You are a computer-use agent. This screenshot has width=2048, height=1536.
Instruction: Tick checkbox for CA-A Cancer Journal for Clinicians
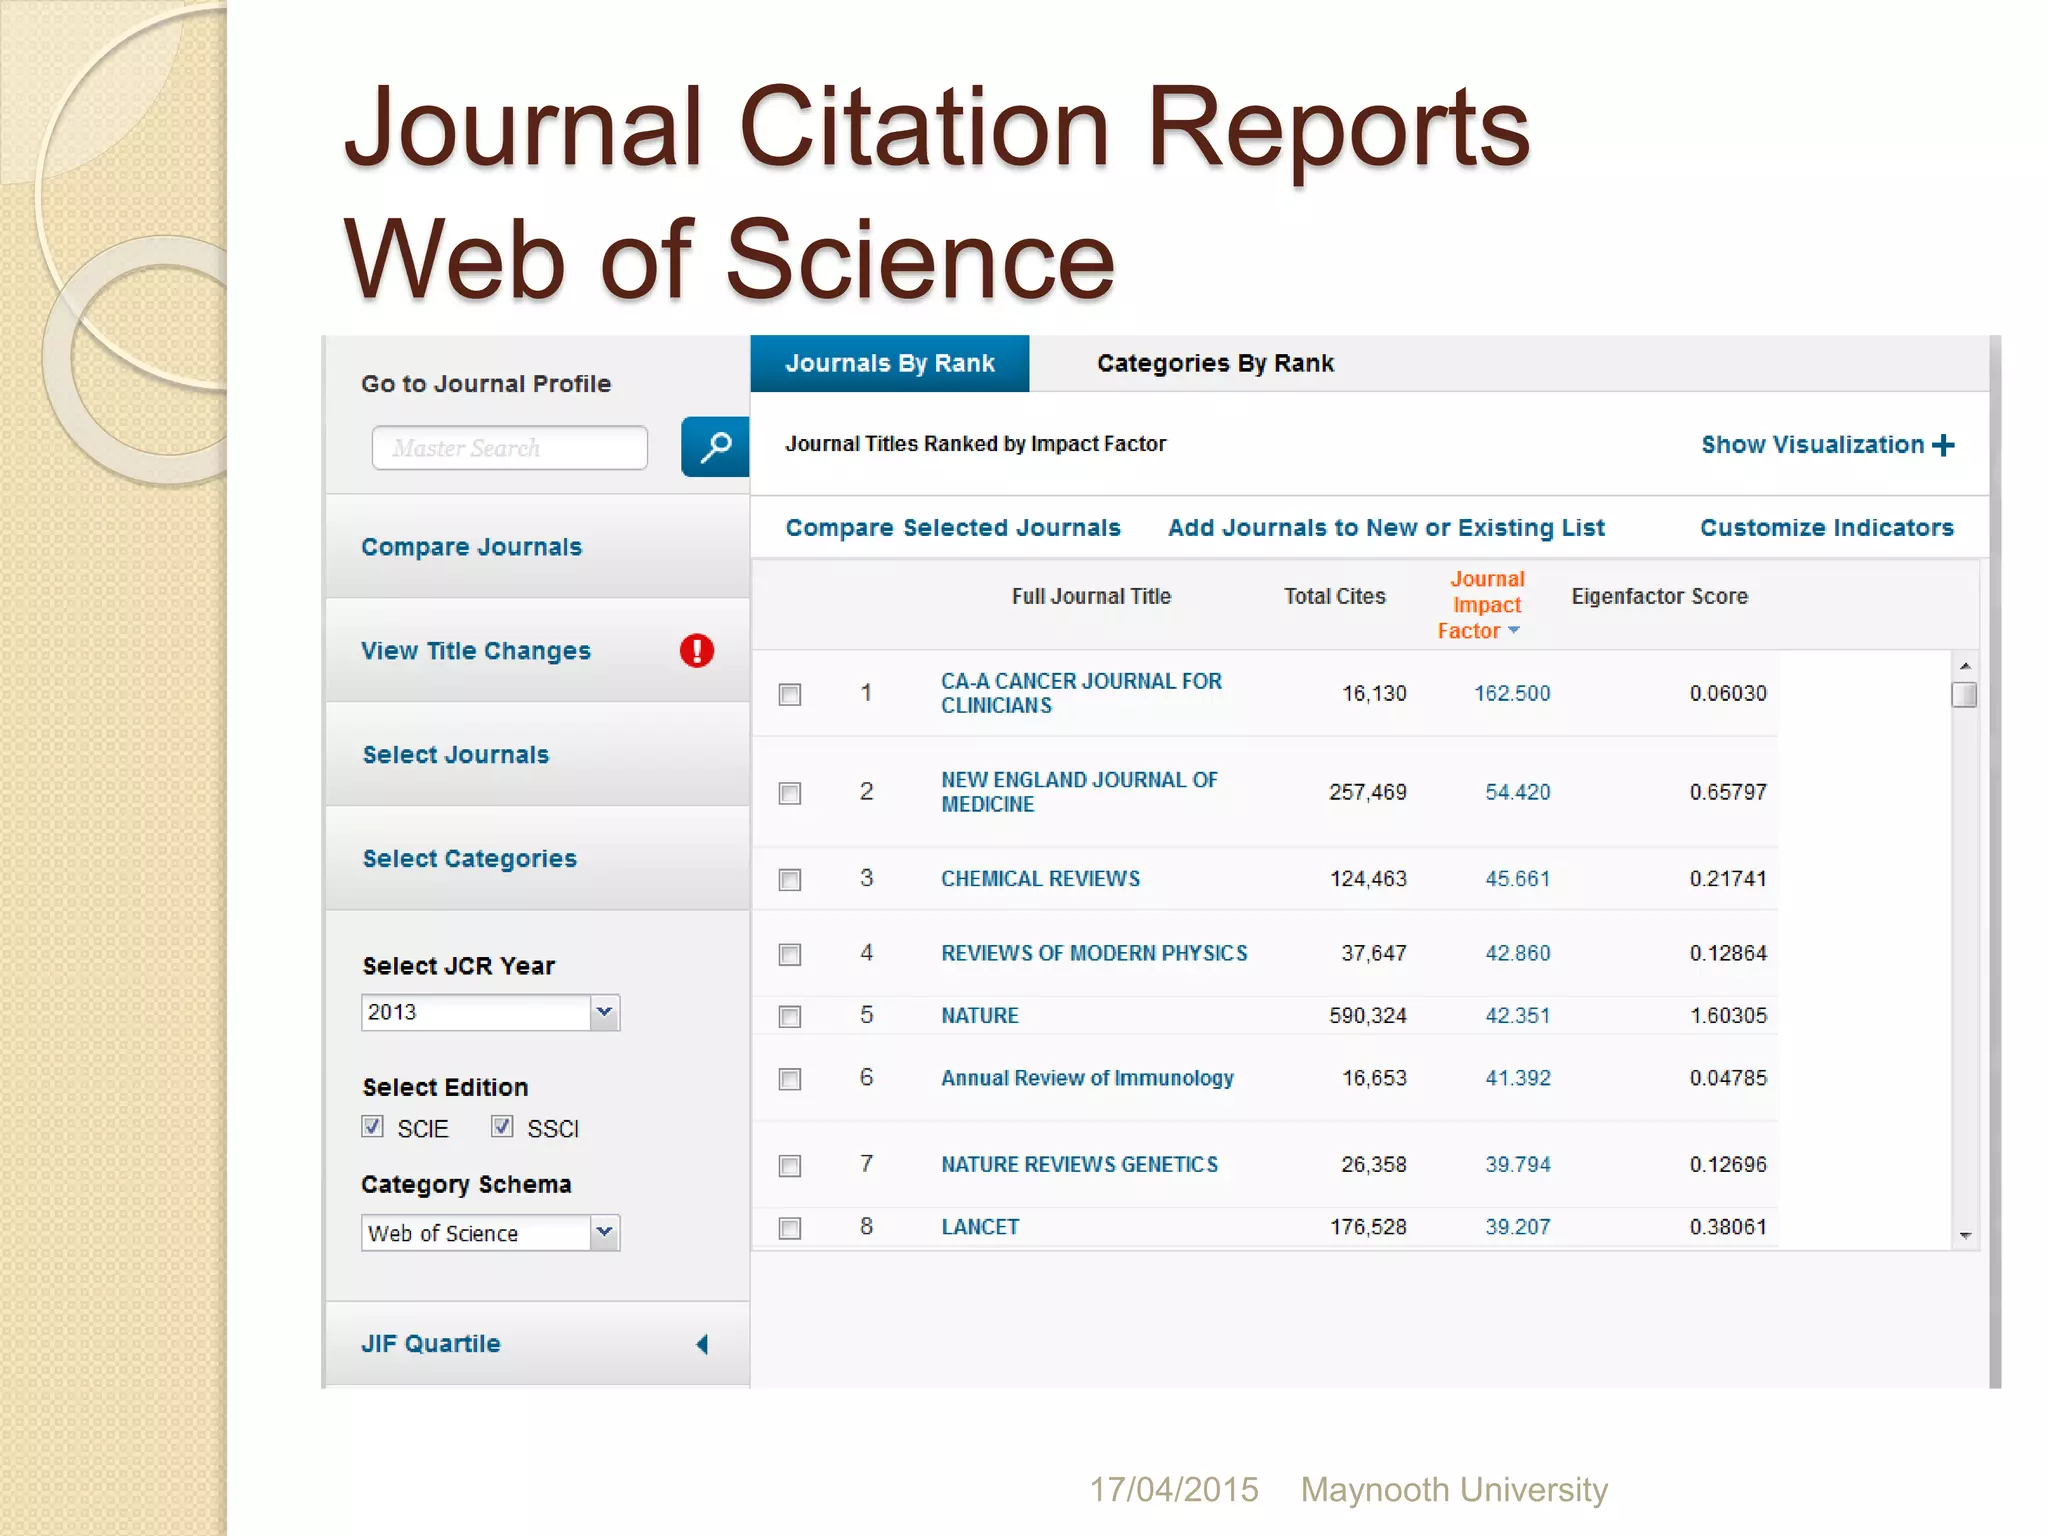pyautogui.click(x=790, y=694)
